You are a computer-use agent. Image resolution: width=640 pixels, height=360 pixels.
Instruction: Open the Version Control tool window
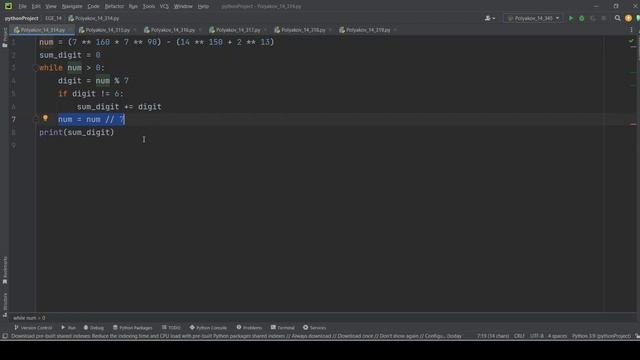(33, 328)
